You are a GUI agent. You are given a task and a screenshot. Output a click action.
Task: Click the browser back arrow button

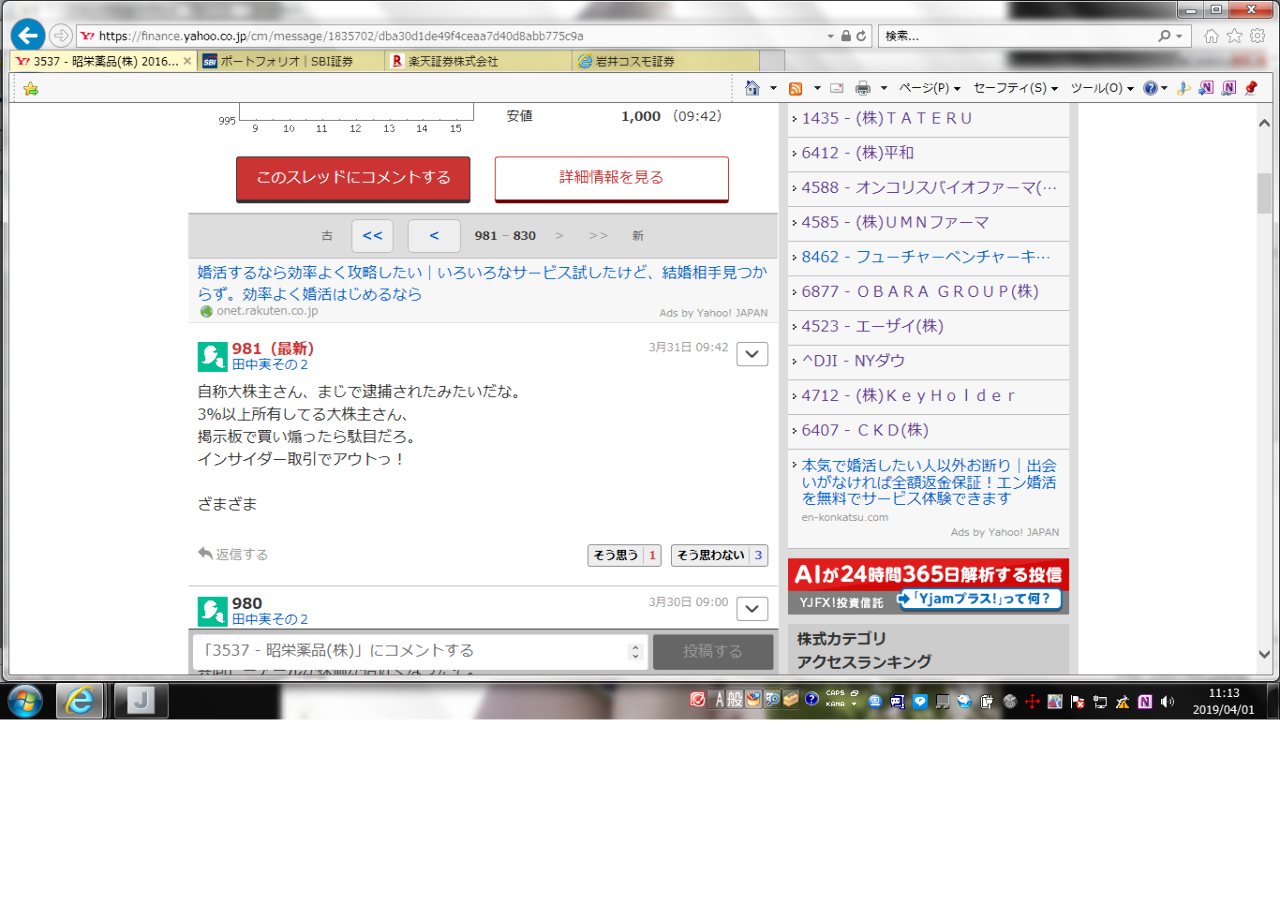(x=27, y=35)
